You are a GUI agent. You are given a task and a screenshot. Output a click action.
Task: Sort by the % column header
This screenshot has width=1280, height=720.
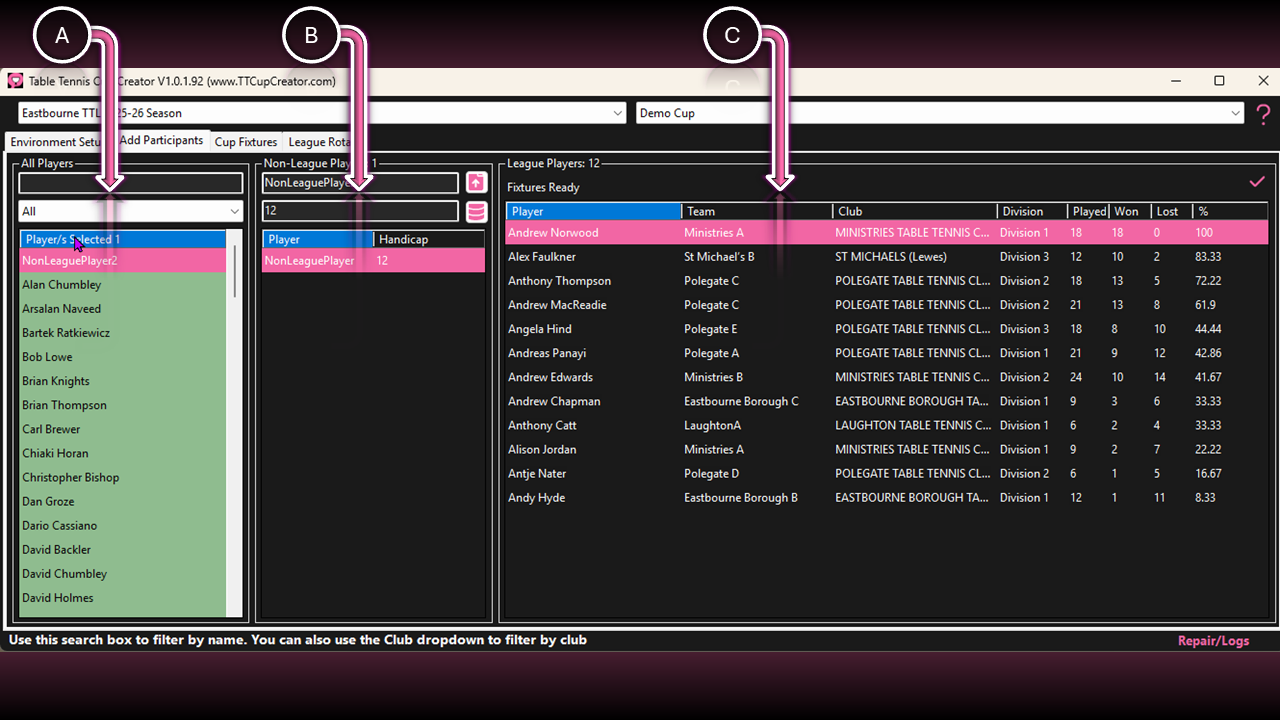click(x=1231, y=211)
